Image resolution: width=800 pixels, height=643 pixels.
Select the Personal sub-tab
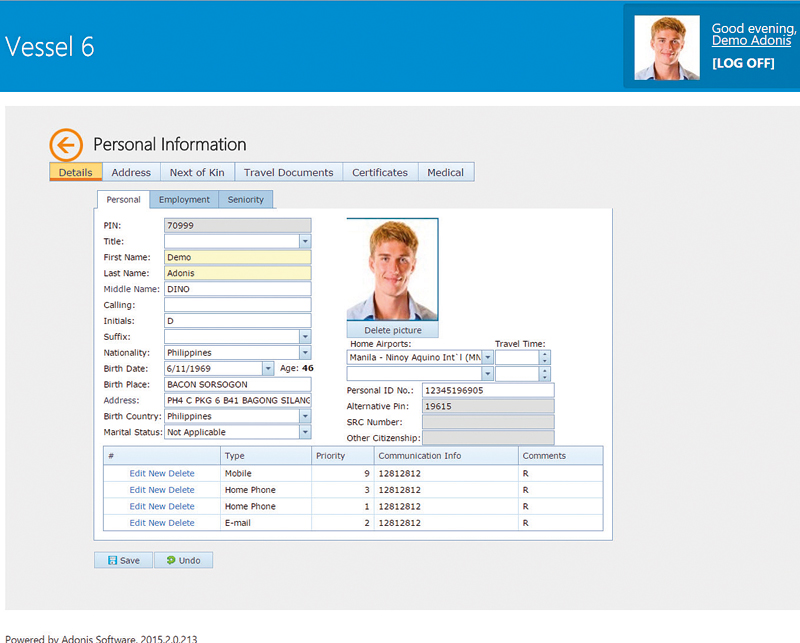123,200
